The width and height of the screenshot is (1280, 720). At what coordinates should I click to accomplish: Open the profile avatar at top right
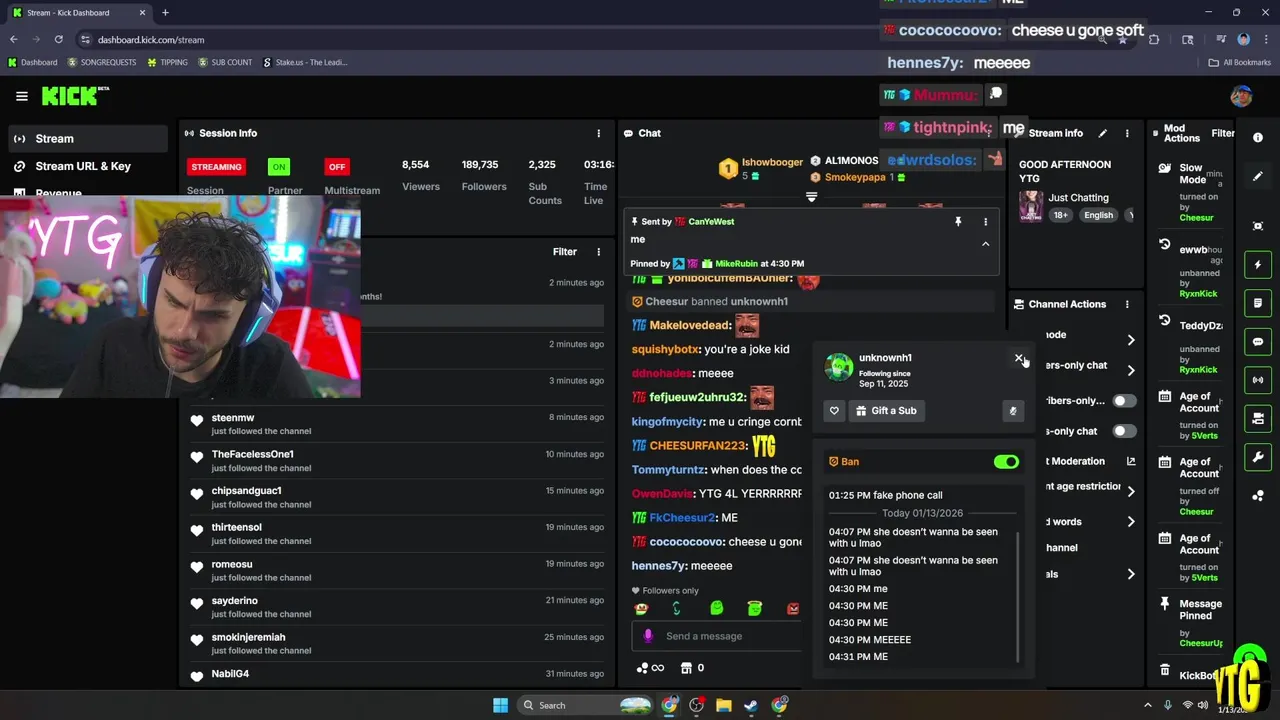pos(1241,96)
